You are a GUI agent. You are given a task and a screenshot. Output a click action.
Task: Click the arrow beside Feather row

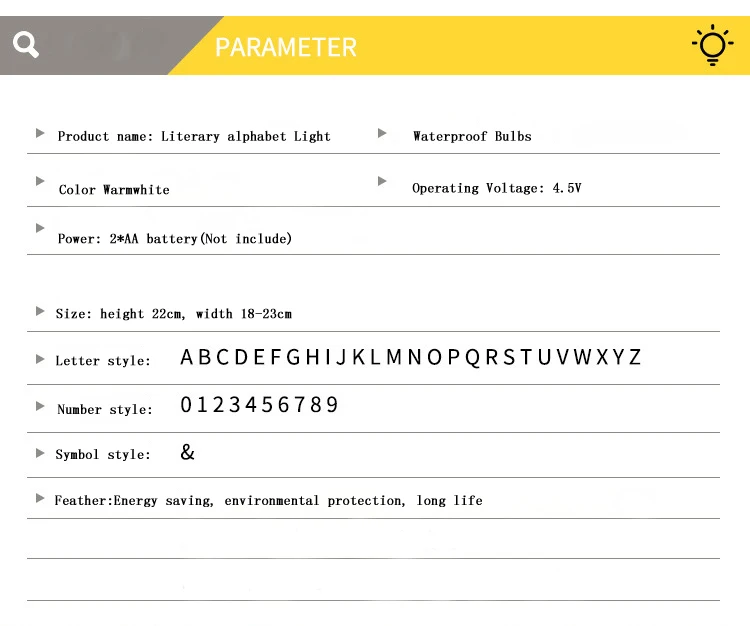click(x=40, y=498)
